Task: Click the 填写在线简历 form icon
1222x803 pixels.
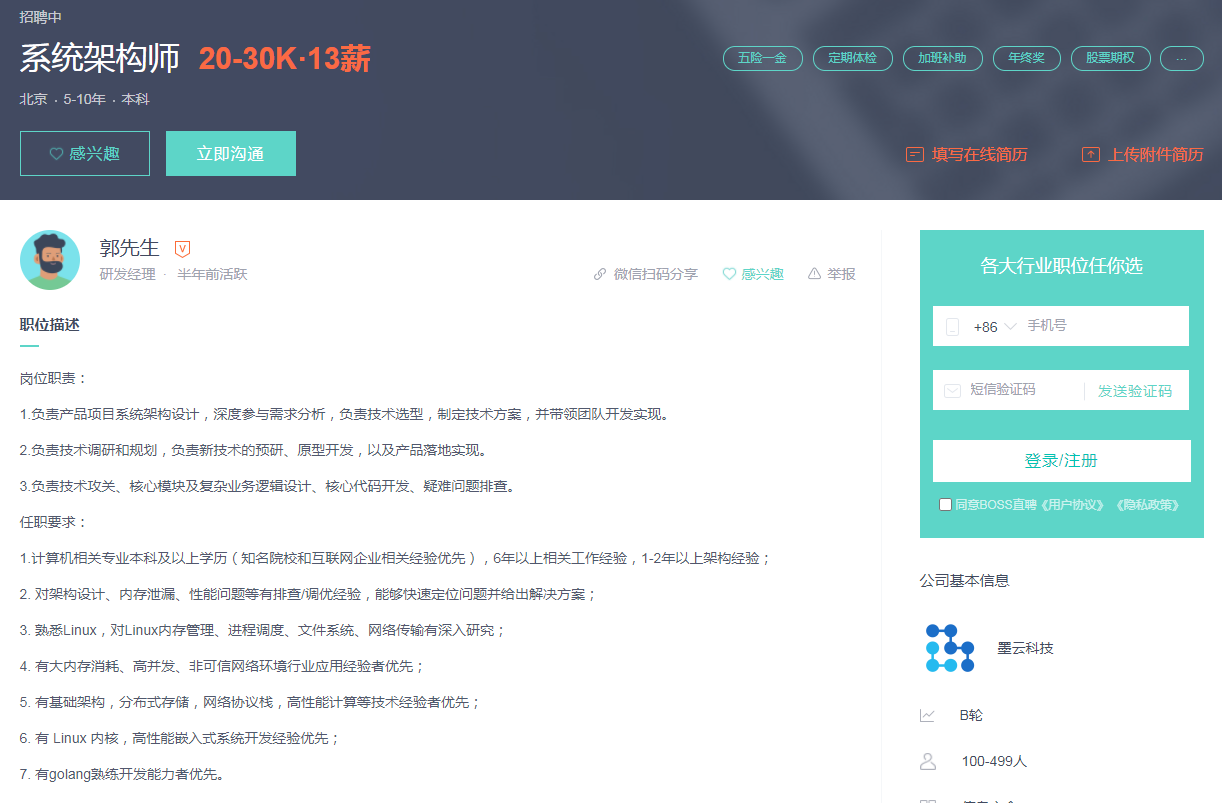Action: pos(914,155)
